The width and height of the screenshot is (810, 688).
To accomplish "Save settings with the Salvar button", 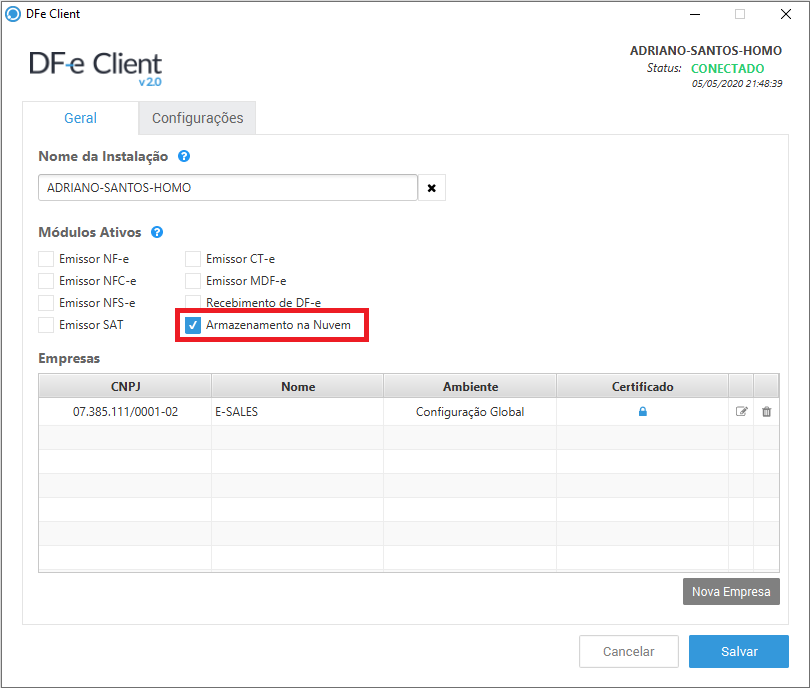I will point(738,651).
